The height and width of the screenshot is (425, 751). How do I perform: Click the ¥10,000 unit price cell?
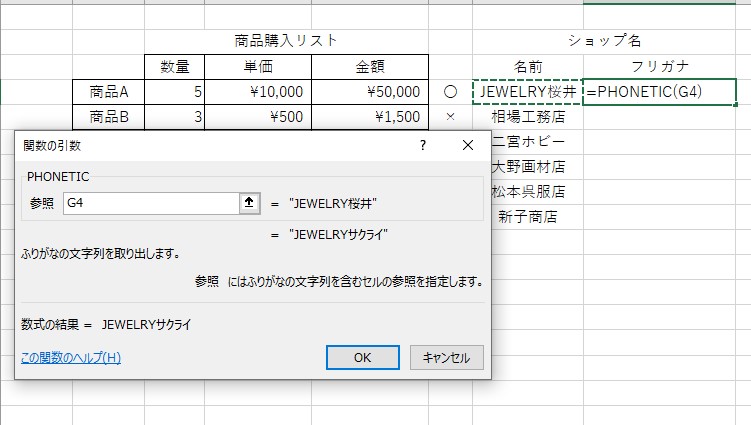259,92
